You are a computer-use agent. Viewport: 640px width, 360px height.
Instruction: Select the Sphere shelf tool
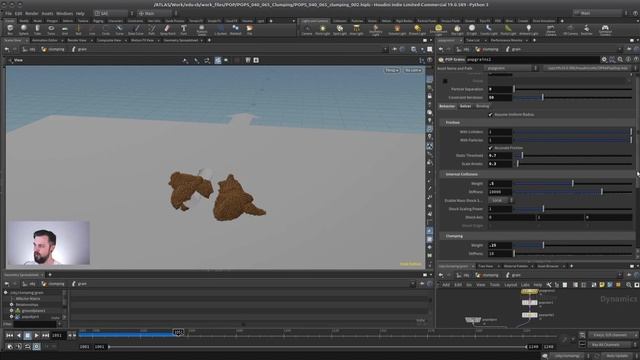pyautogui.click(x=24, y=29)
